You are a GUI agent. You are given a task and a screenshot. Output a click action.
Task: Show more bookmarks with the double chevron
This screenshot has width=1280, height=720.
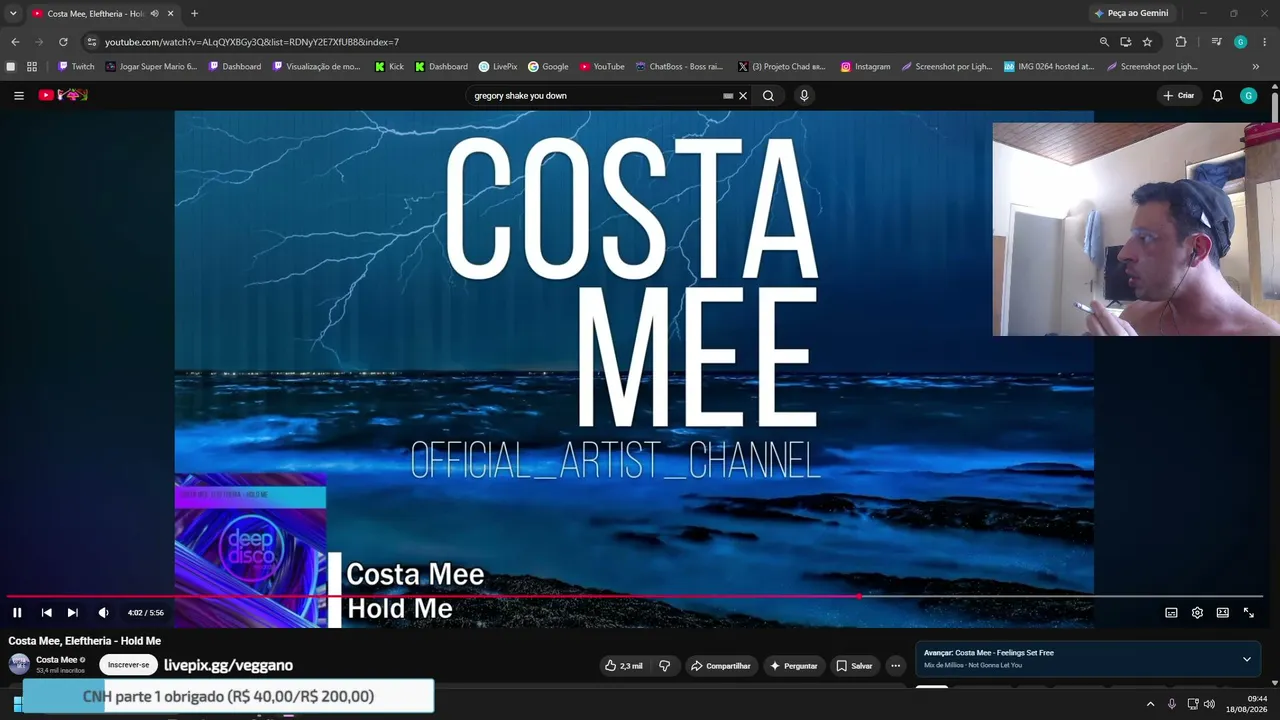tap(1255, 67)
